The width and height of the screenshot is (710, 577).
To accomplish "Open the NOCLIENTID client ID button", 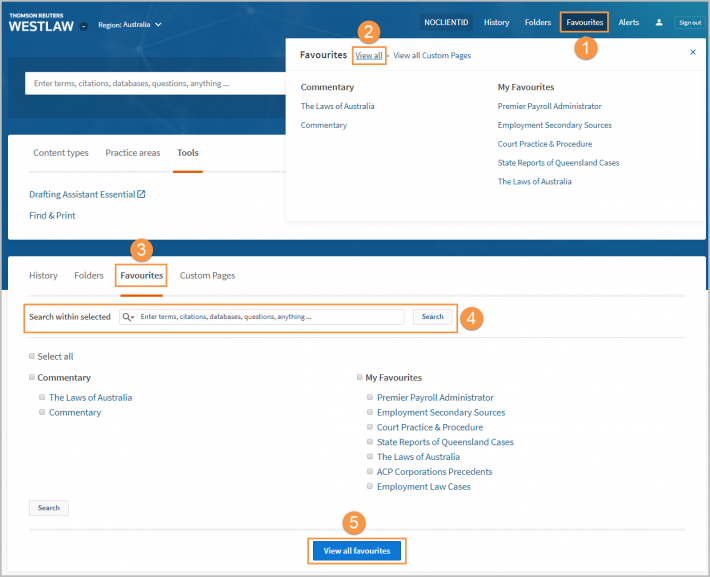I will click(x=446, y=22).
